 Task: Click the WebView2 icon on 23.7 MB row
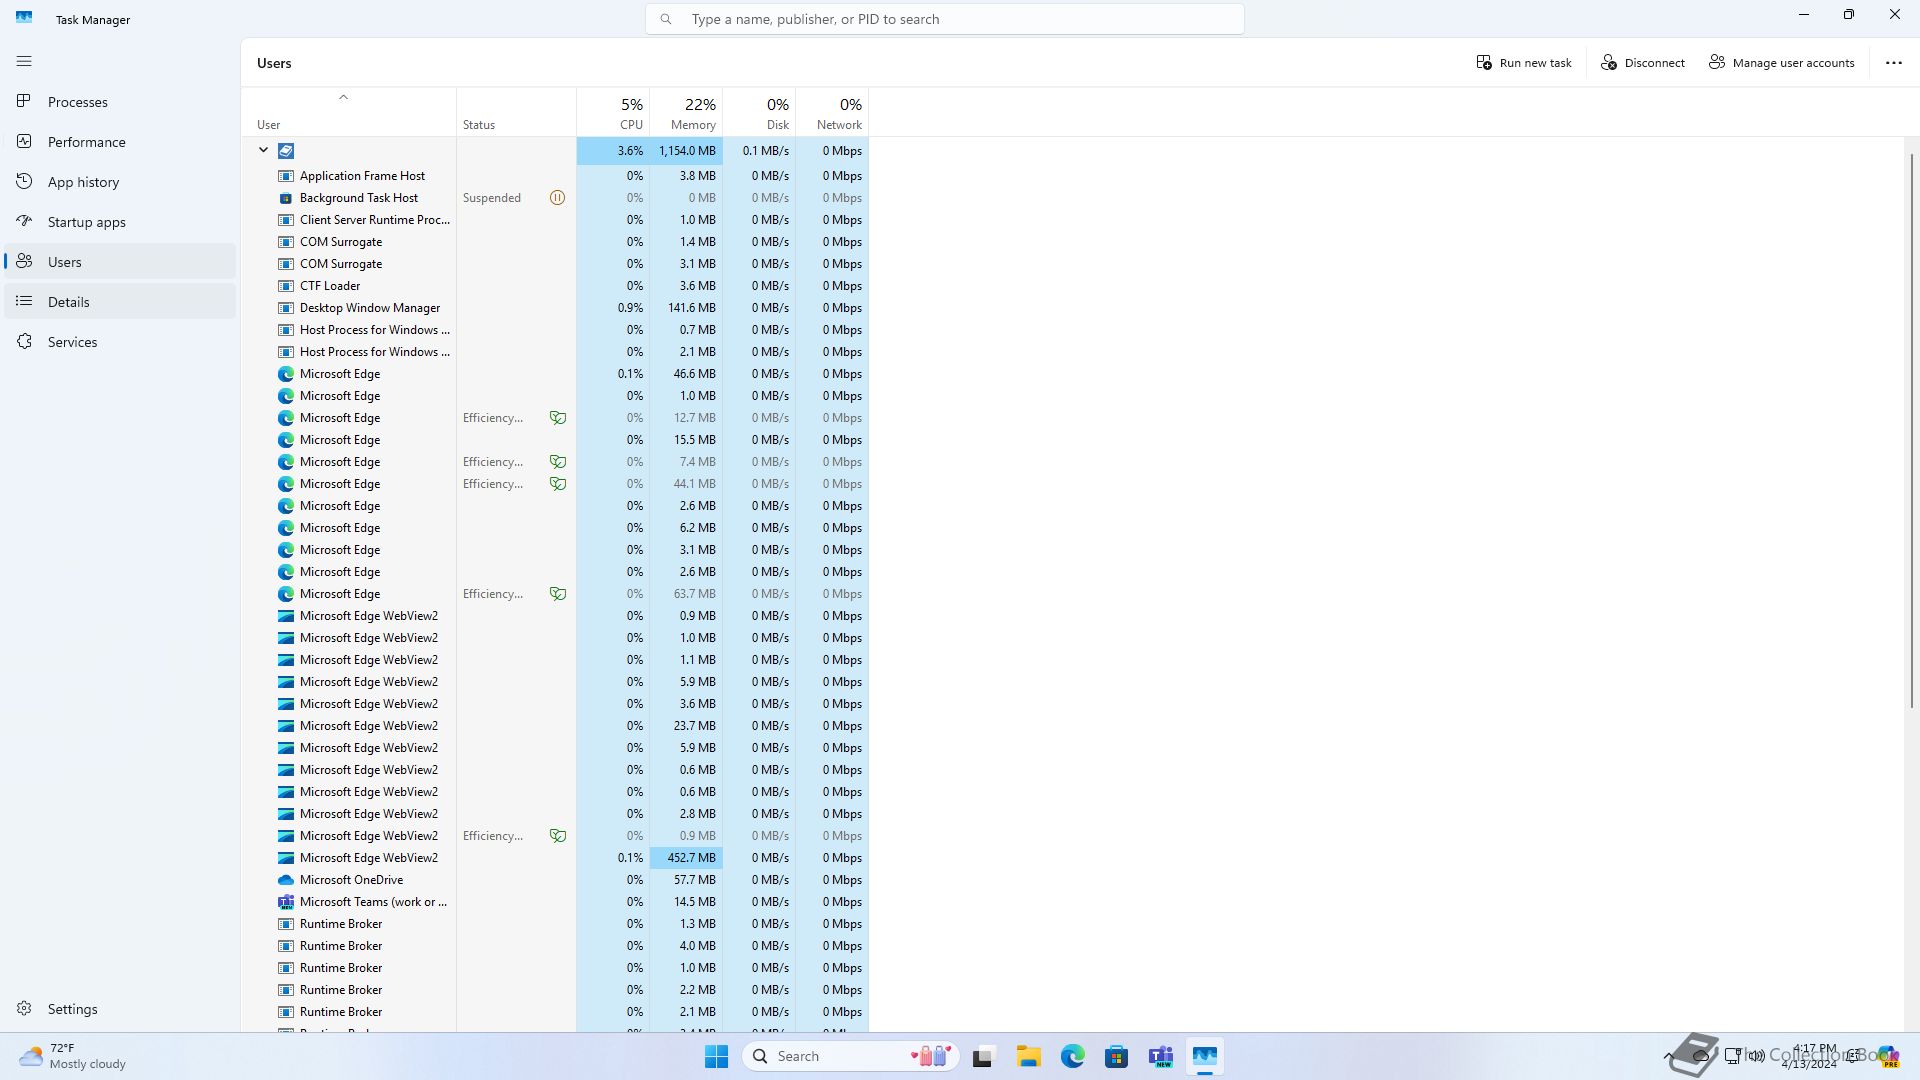(x=286, y=726)
